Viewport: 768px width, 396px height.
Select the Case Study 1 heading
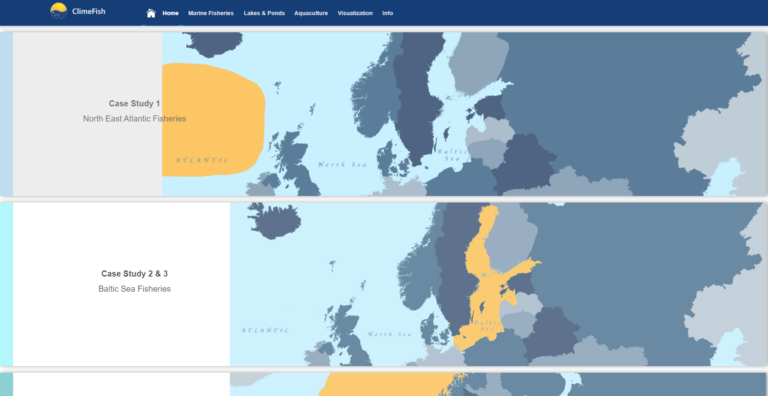(x=134, y=103)
